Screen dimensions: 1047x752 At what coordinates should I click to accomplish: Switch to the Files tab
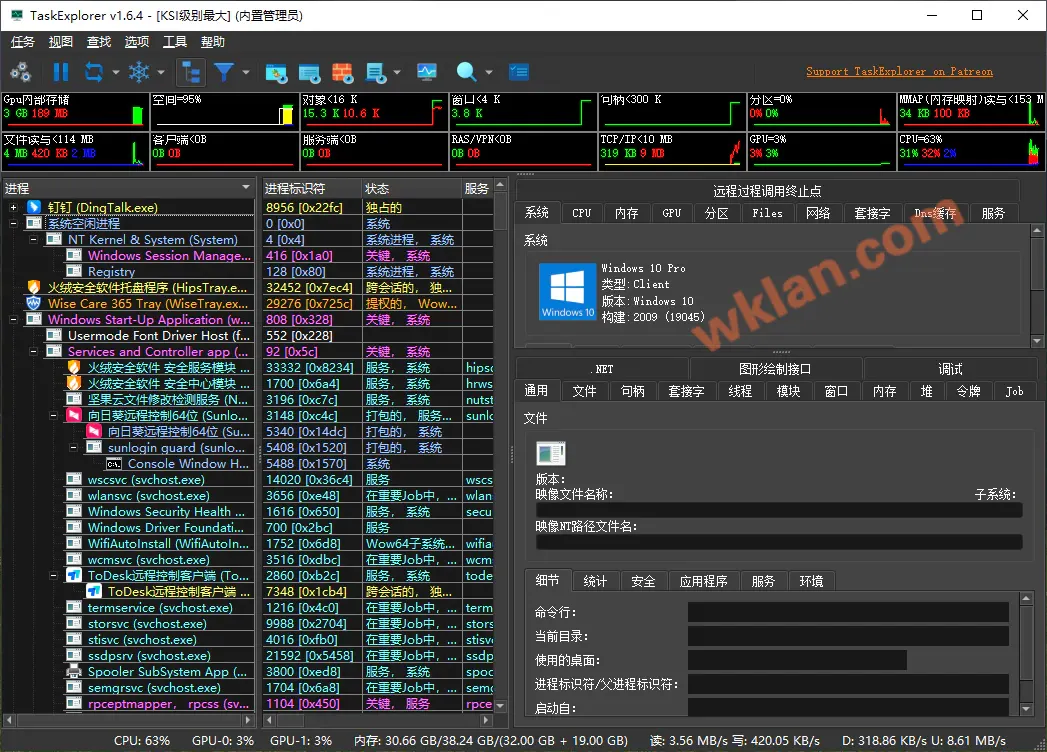767,213
